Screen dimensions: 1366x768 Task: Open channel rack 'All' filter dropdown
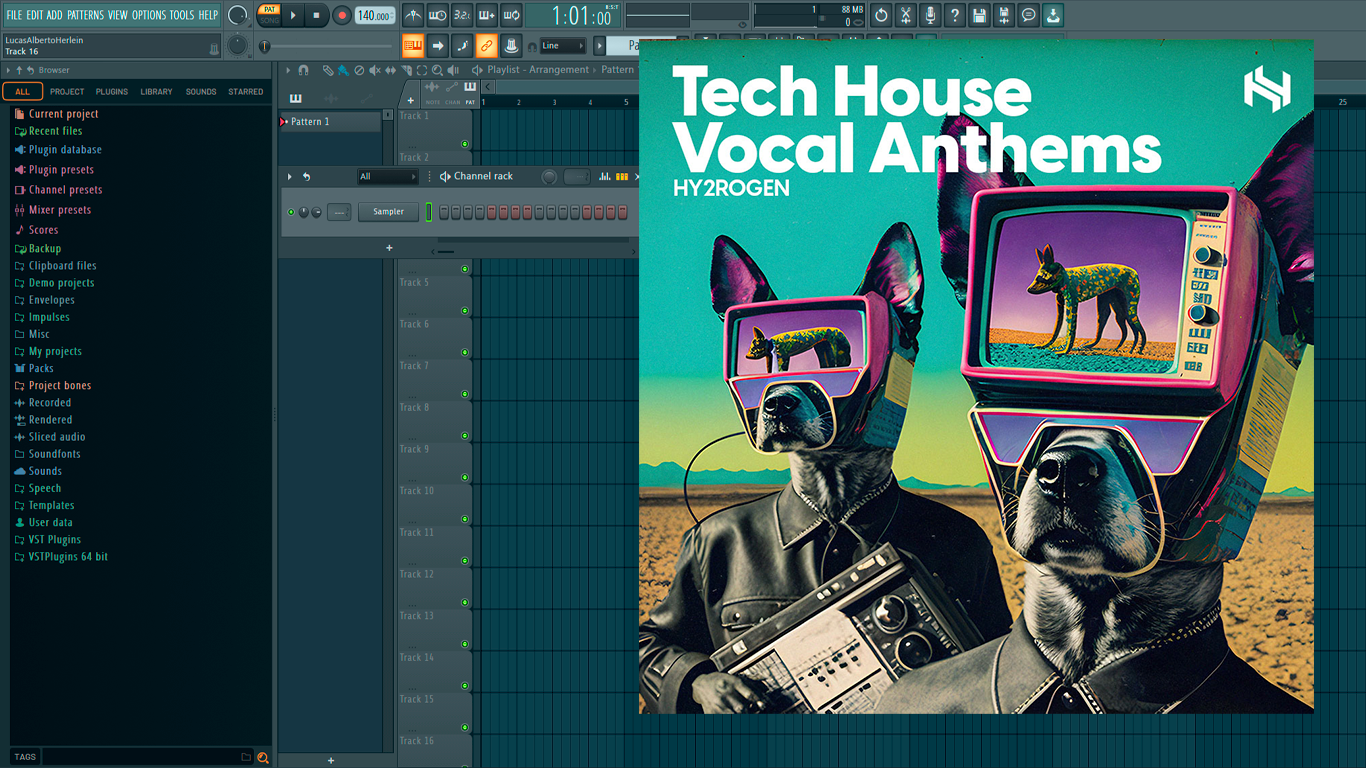(388, 176)
